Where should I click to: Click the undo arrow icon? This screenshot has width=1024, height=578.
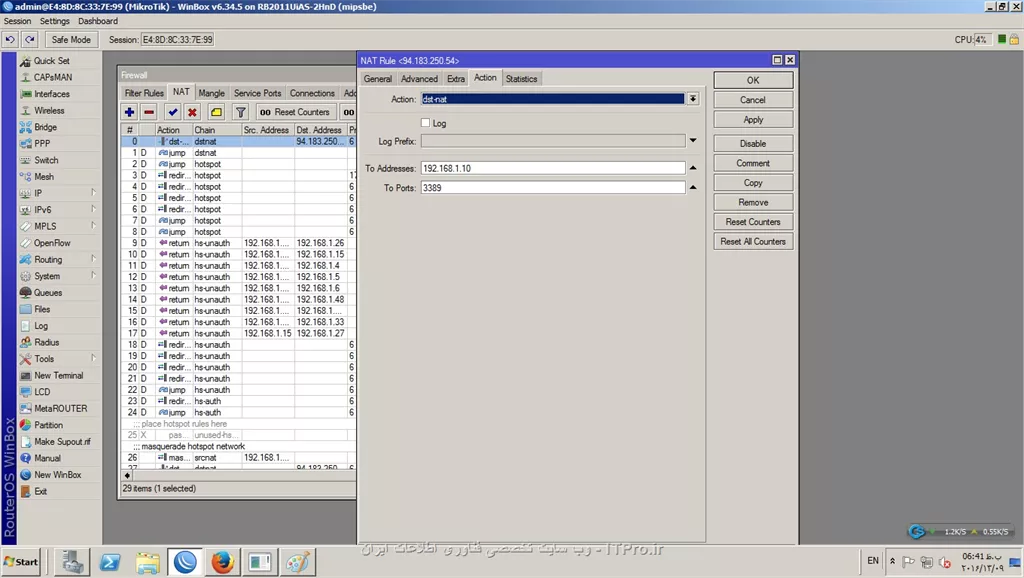click(10, 40)
